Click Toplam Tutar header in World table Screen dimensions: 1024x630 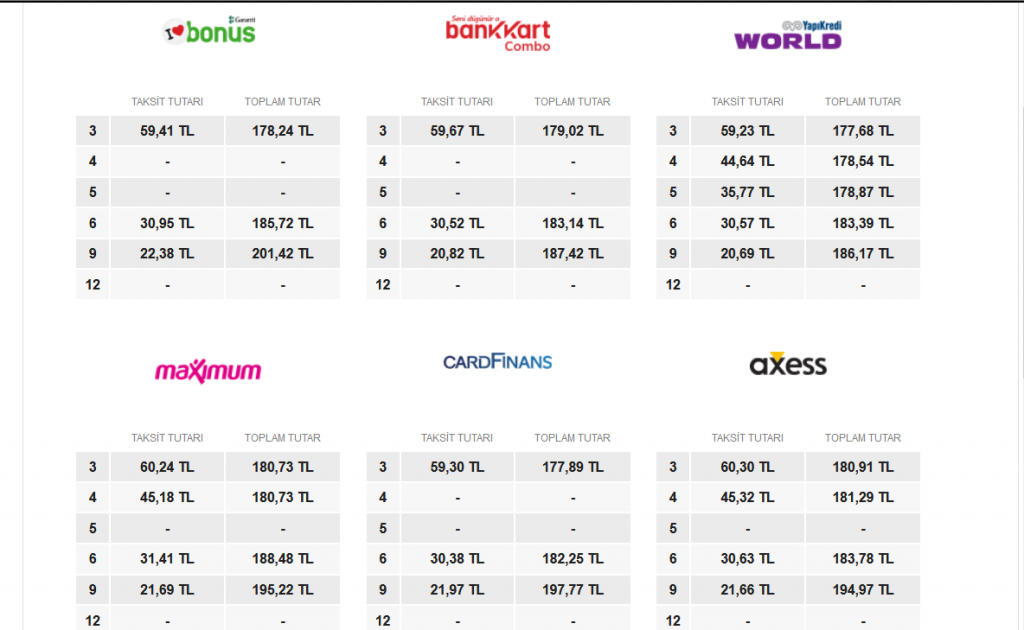pyautogui.click(x=862, y=102)
